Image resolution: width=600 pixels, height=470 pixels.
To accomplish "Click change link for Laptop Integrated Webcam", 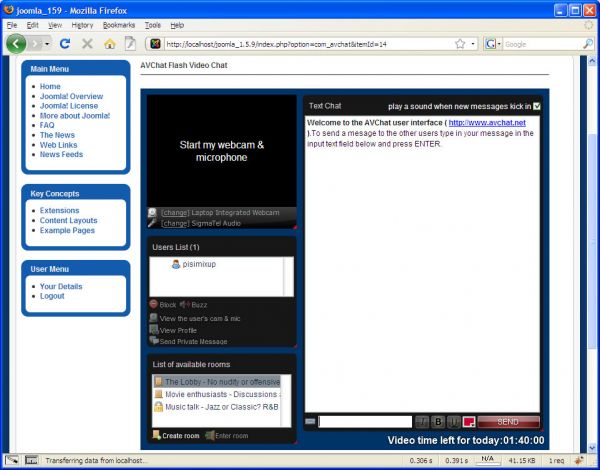I will click(175, 212).
